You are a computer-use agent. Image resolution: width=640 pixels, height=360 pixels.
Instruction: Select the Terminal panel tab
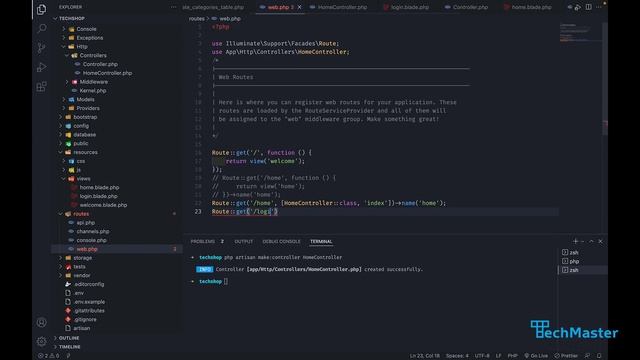click(x=321, y=242)
